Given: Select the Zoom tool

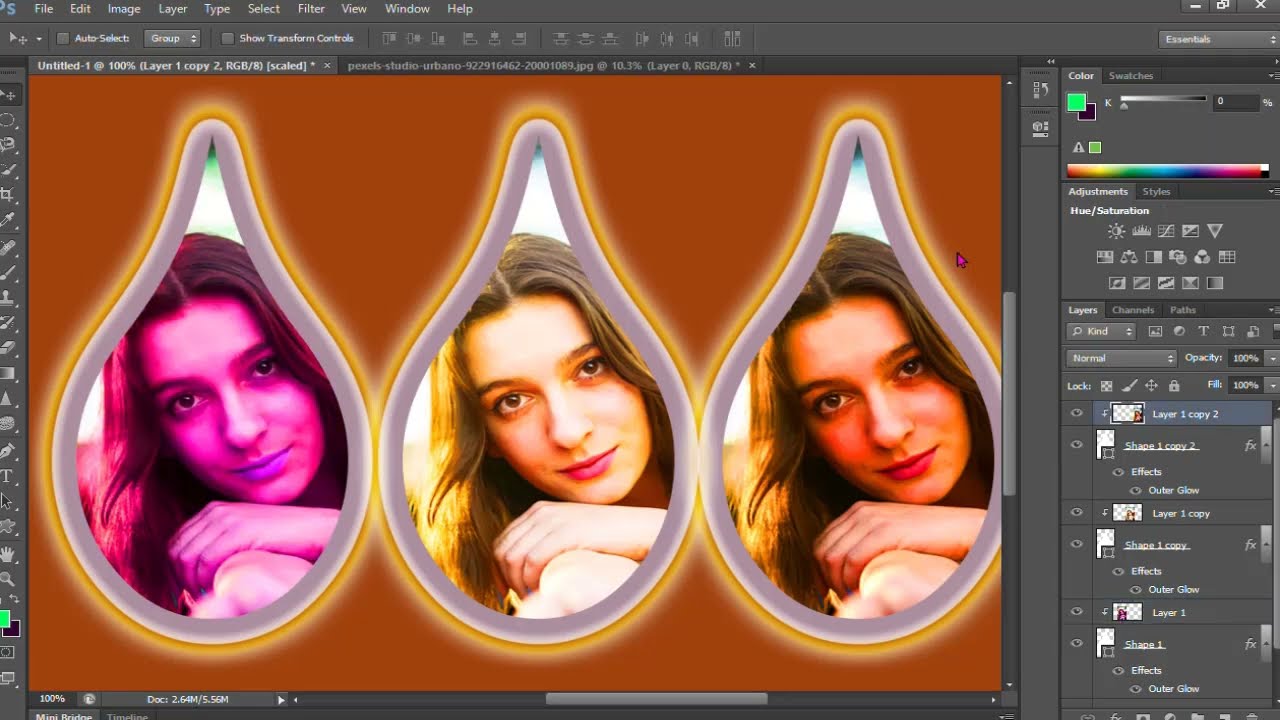Looking at the screenshot, I should 7,579.
